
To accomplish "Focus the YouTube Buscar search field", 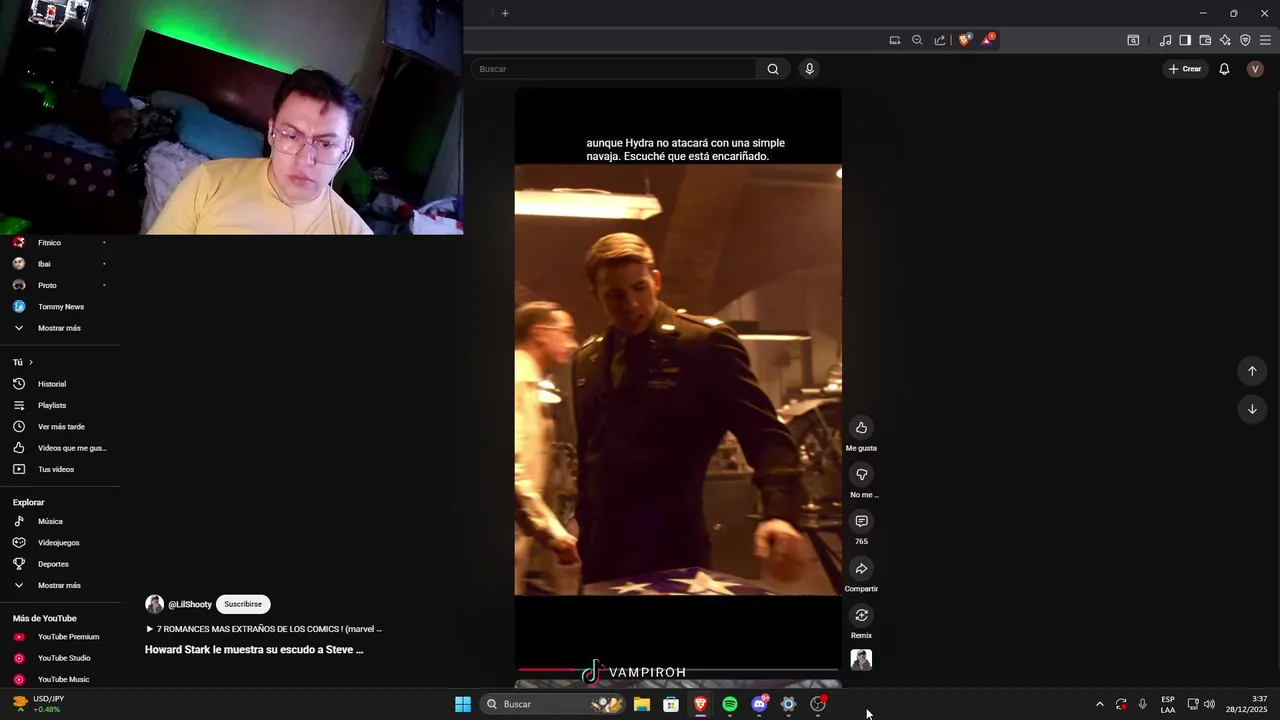I will [614, 69].
